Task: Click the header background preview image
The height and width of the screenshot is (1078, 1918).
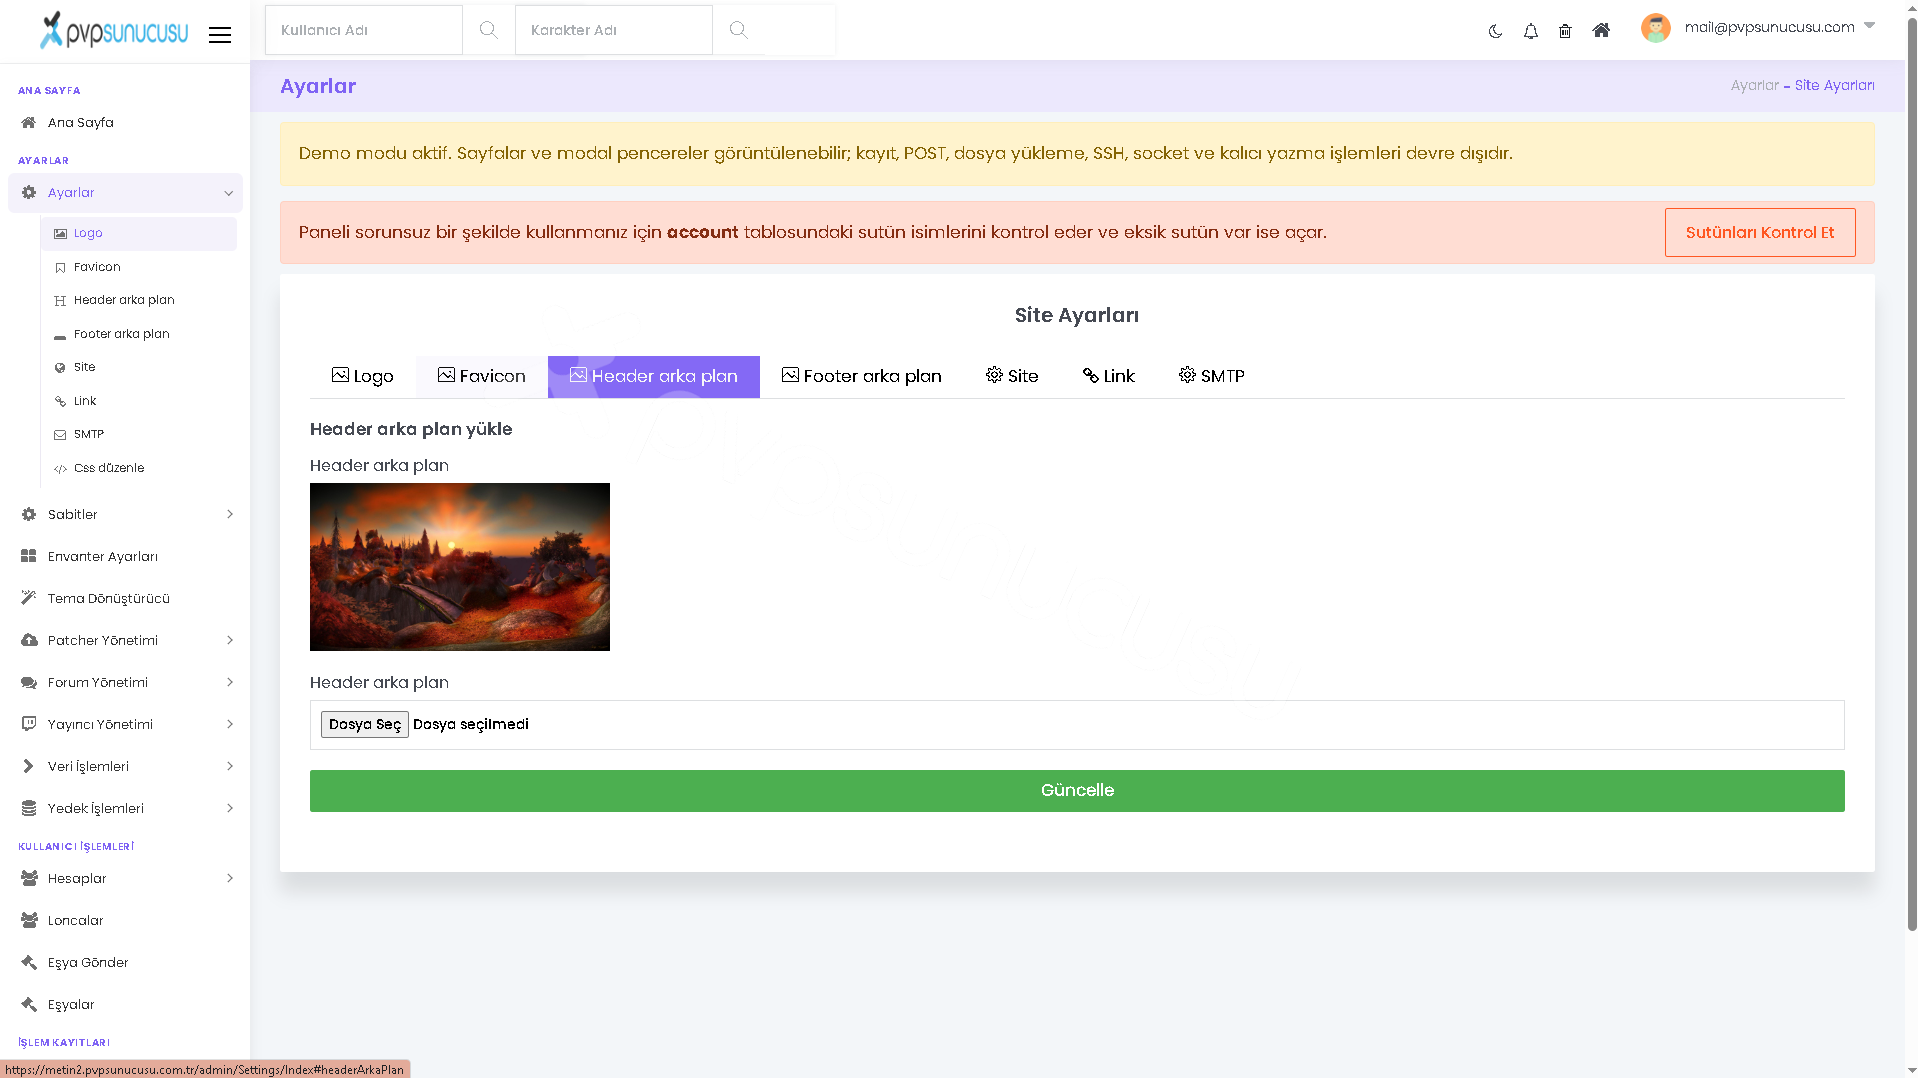Action: [460, 567]
